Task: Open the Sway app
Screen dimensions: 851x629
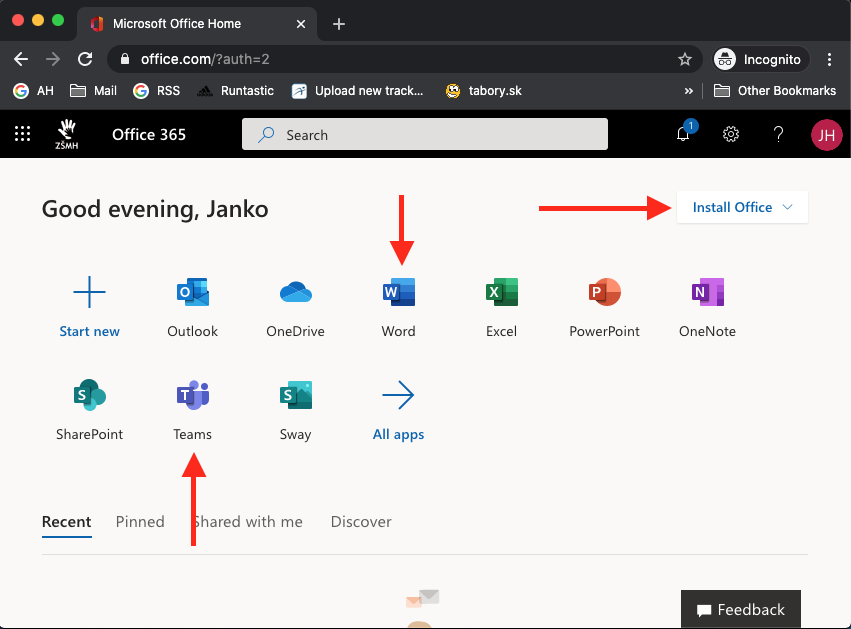Action: pyautogui.click(x=295, y=396)
